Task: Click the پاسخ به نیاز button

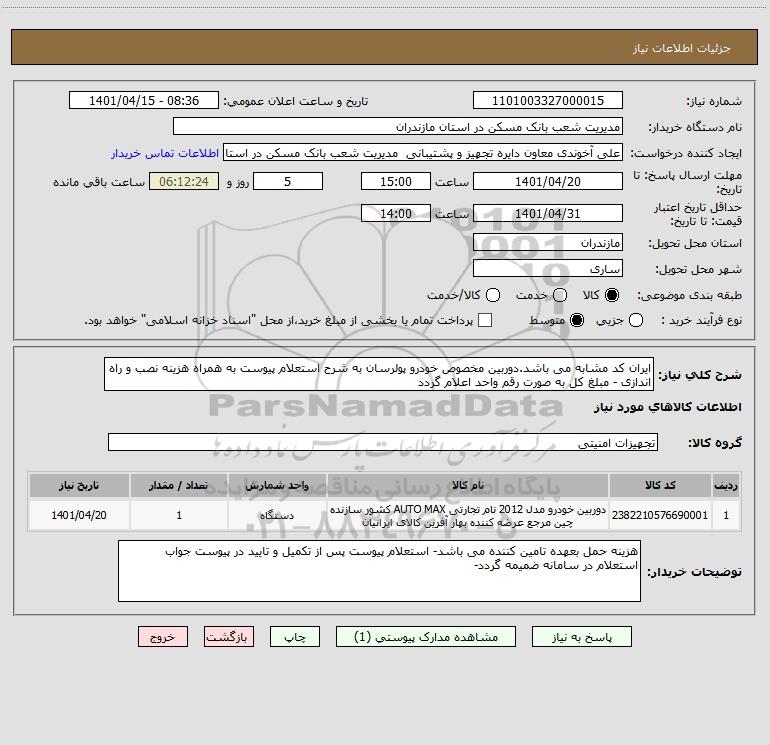Action: coord(581,637)
